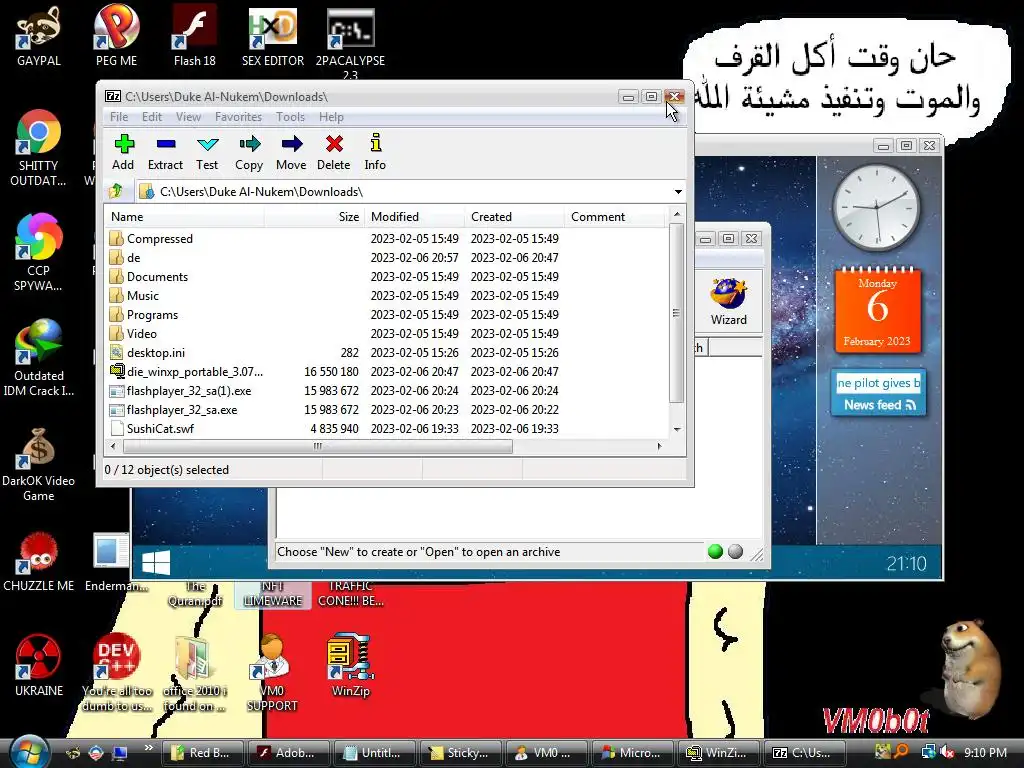The width and height of the screenshot is (1024, 768).
Task: Go up one folder level icon
Action: [116, 191]
